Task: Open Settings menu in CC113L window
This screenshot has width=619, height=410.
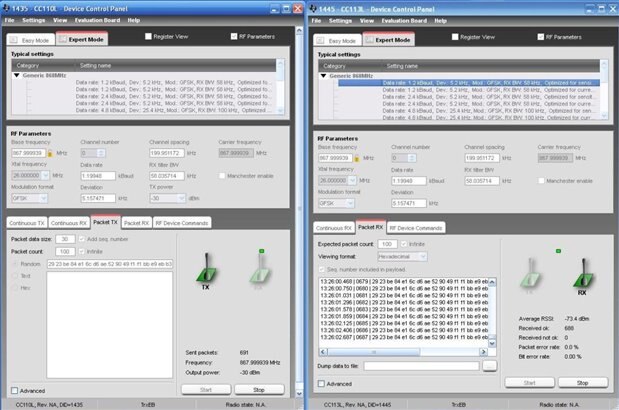Action: pos(340,21)
